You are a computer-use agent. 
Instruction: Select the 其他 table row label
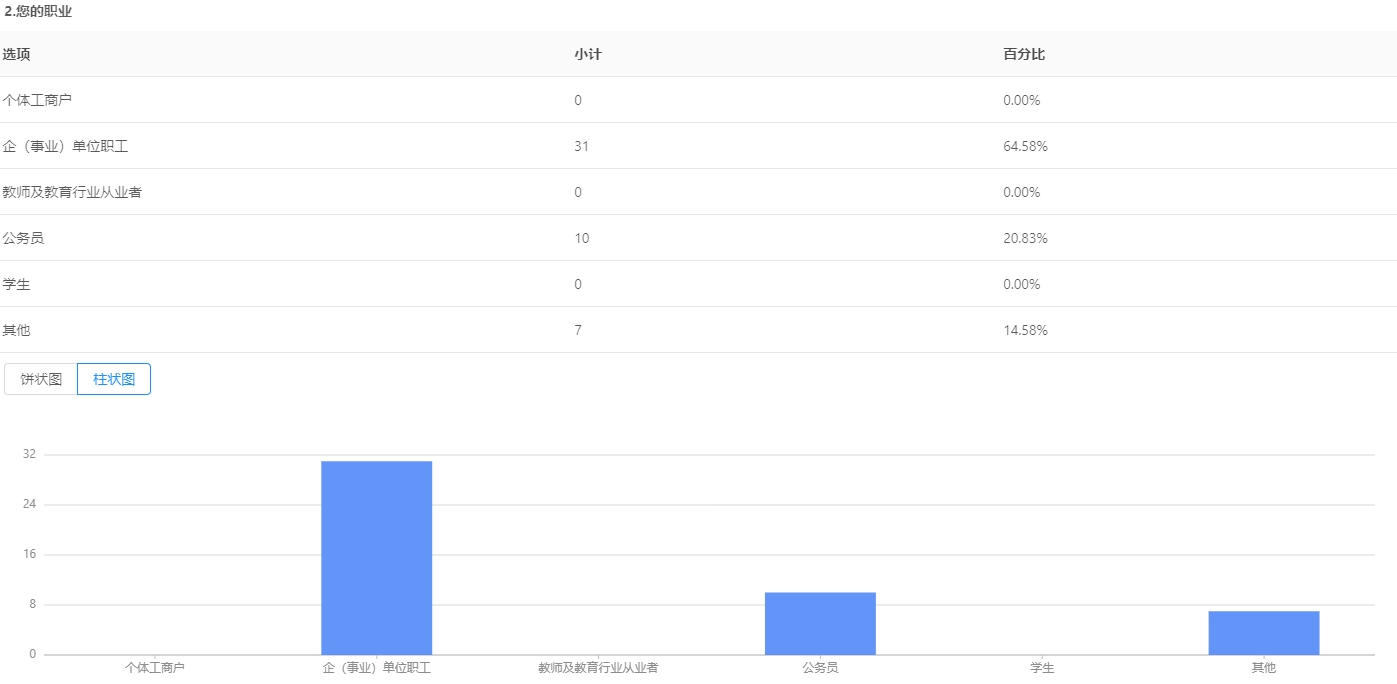click(16, 330)
